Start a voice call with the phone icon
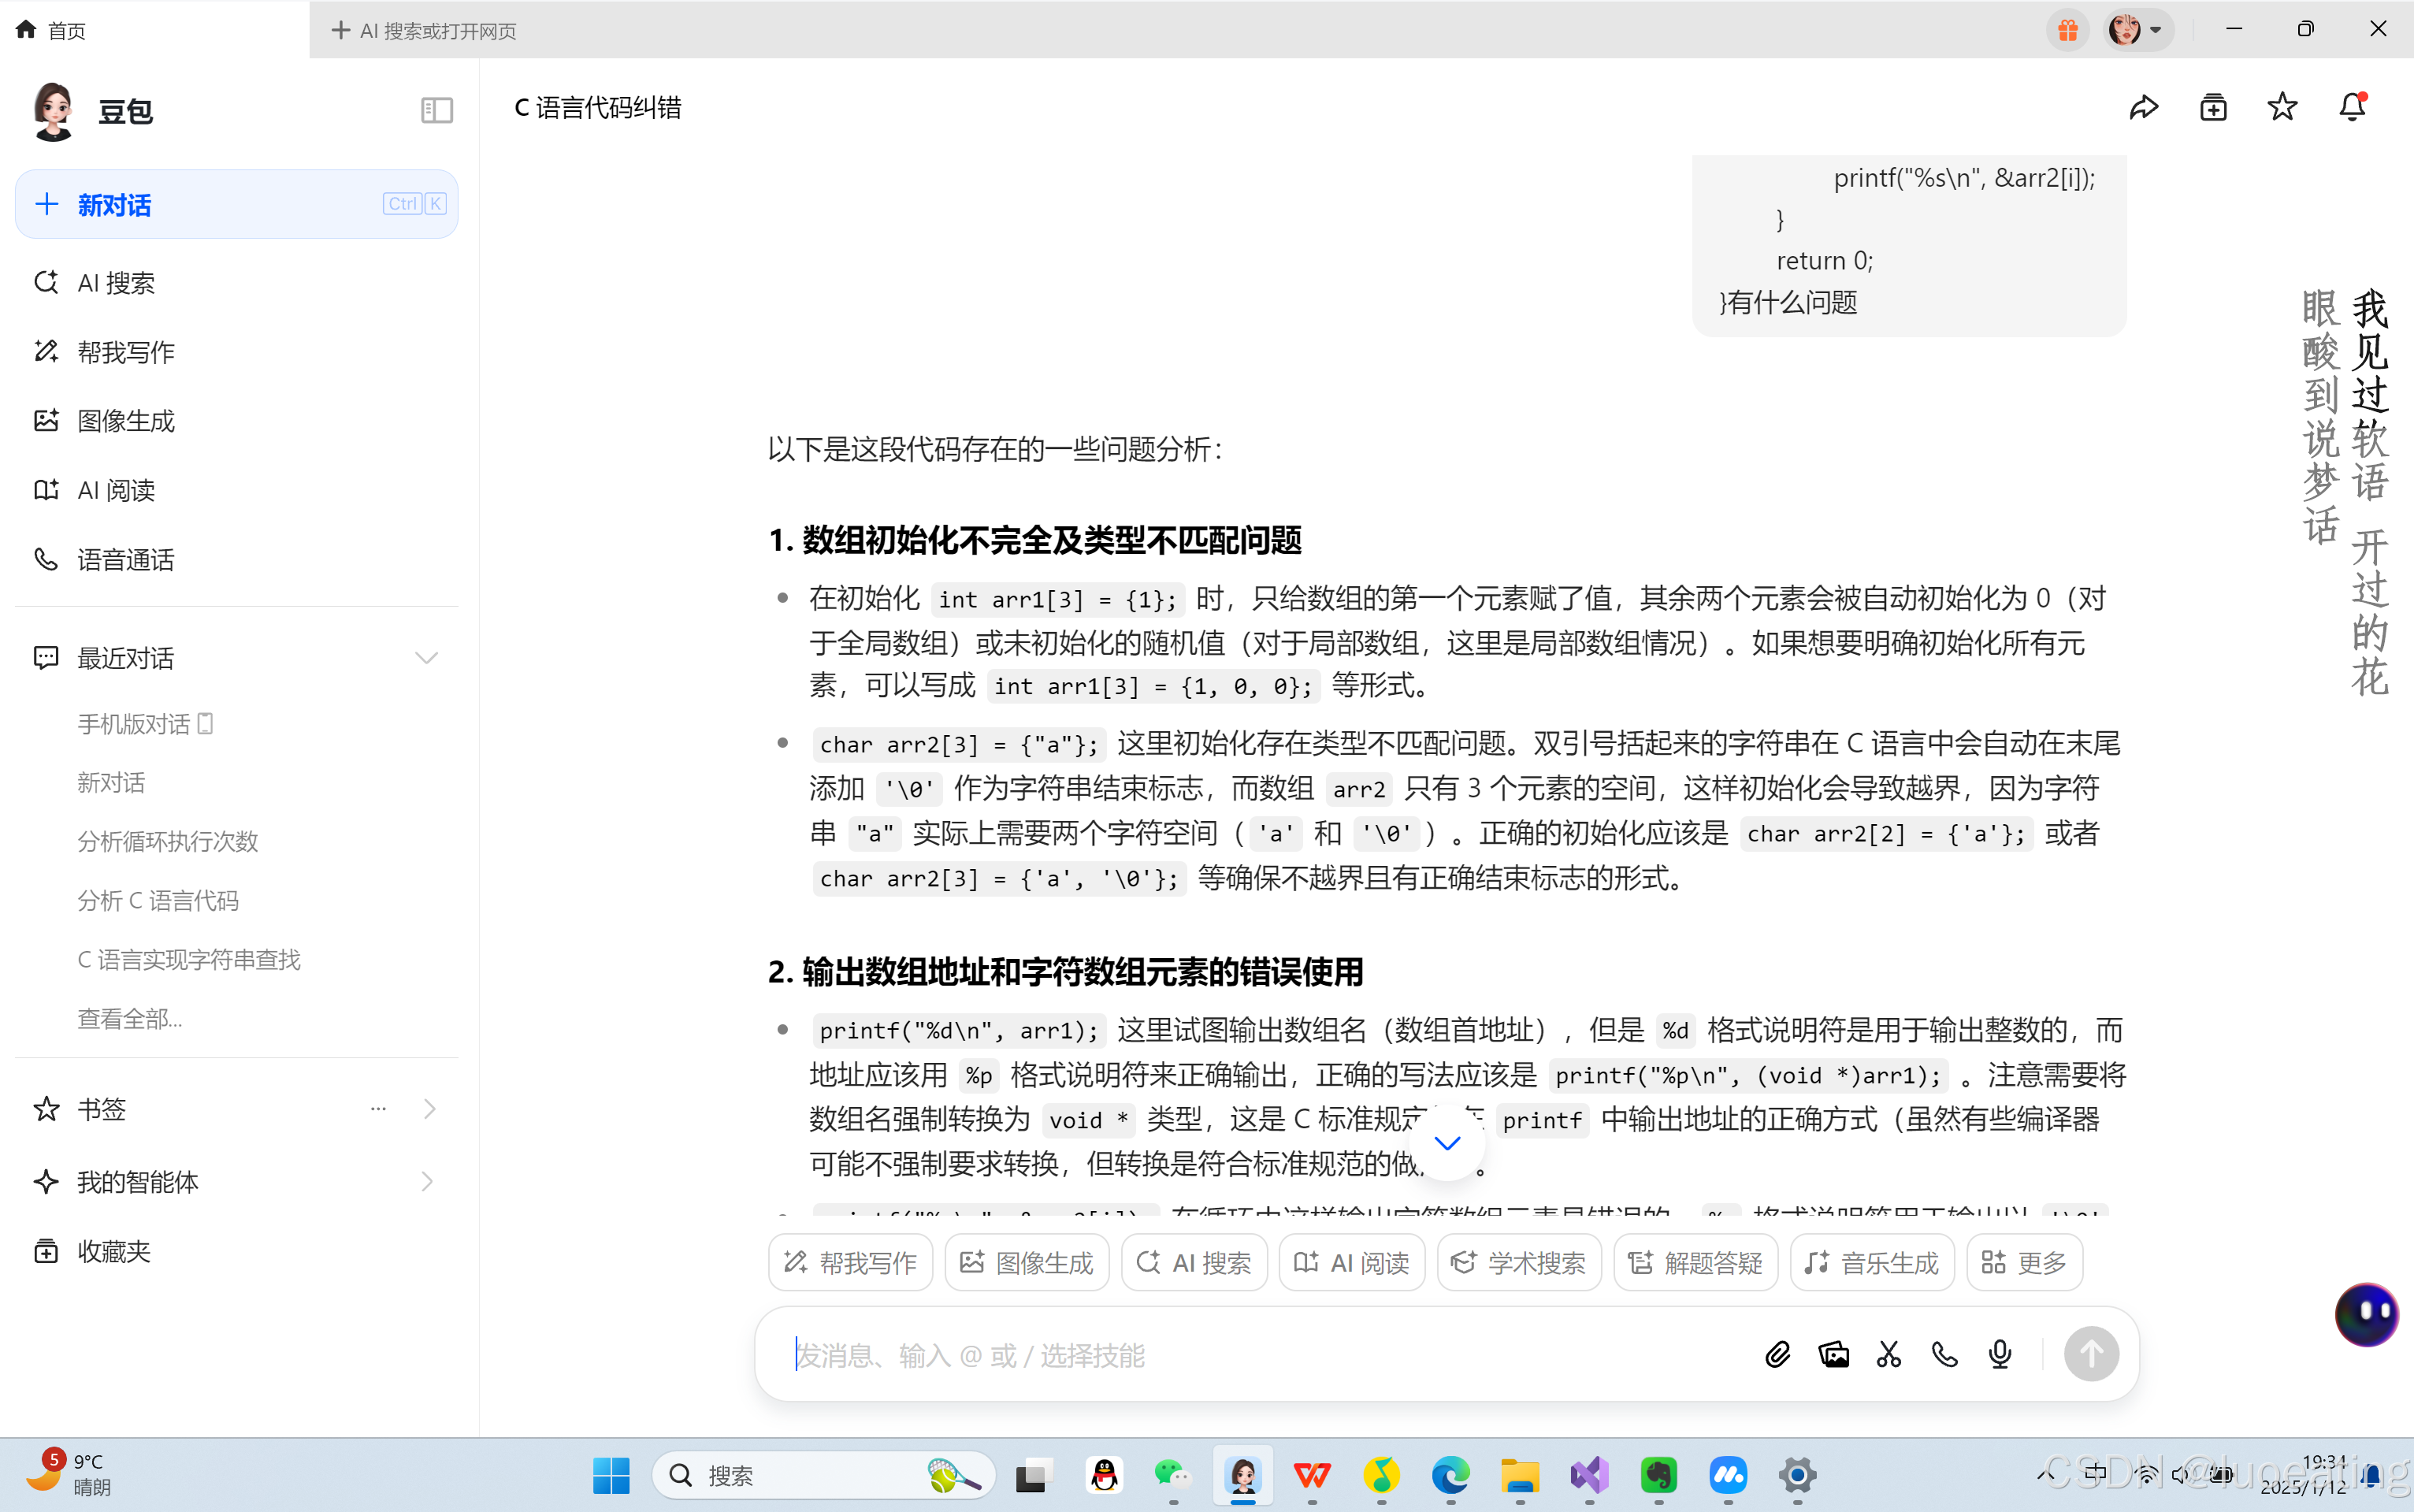The height and width of the screenshot is (1512, 2414). (x=1944, y=1355)
